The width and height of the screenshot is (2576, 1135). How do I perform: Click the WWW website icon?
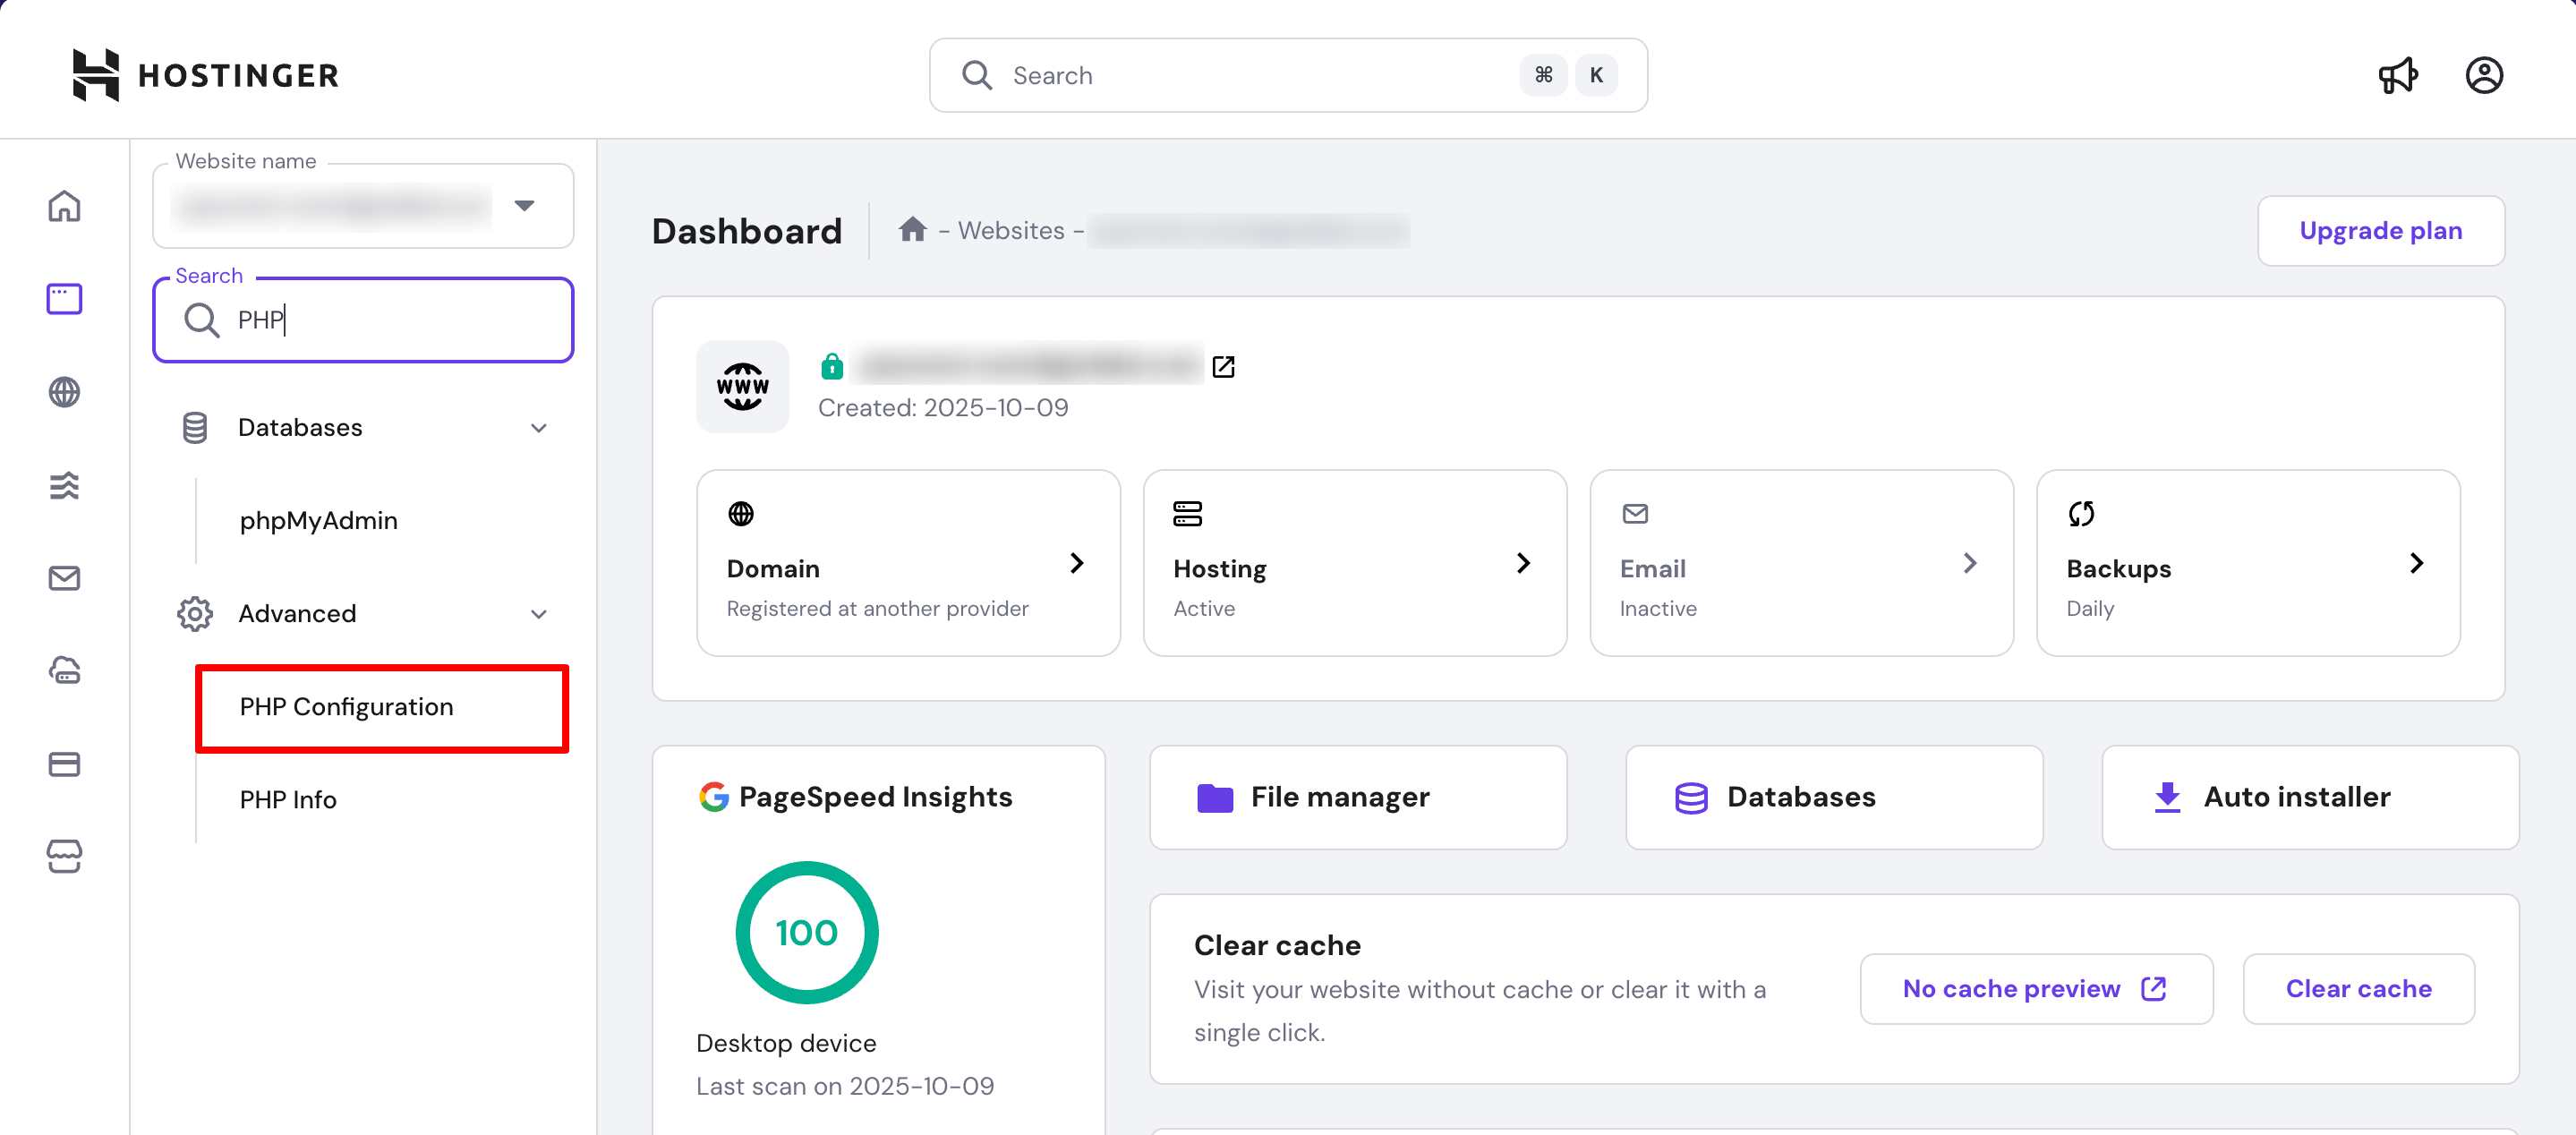[x=742, y=386]
